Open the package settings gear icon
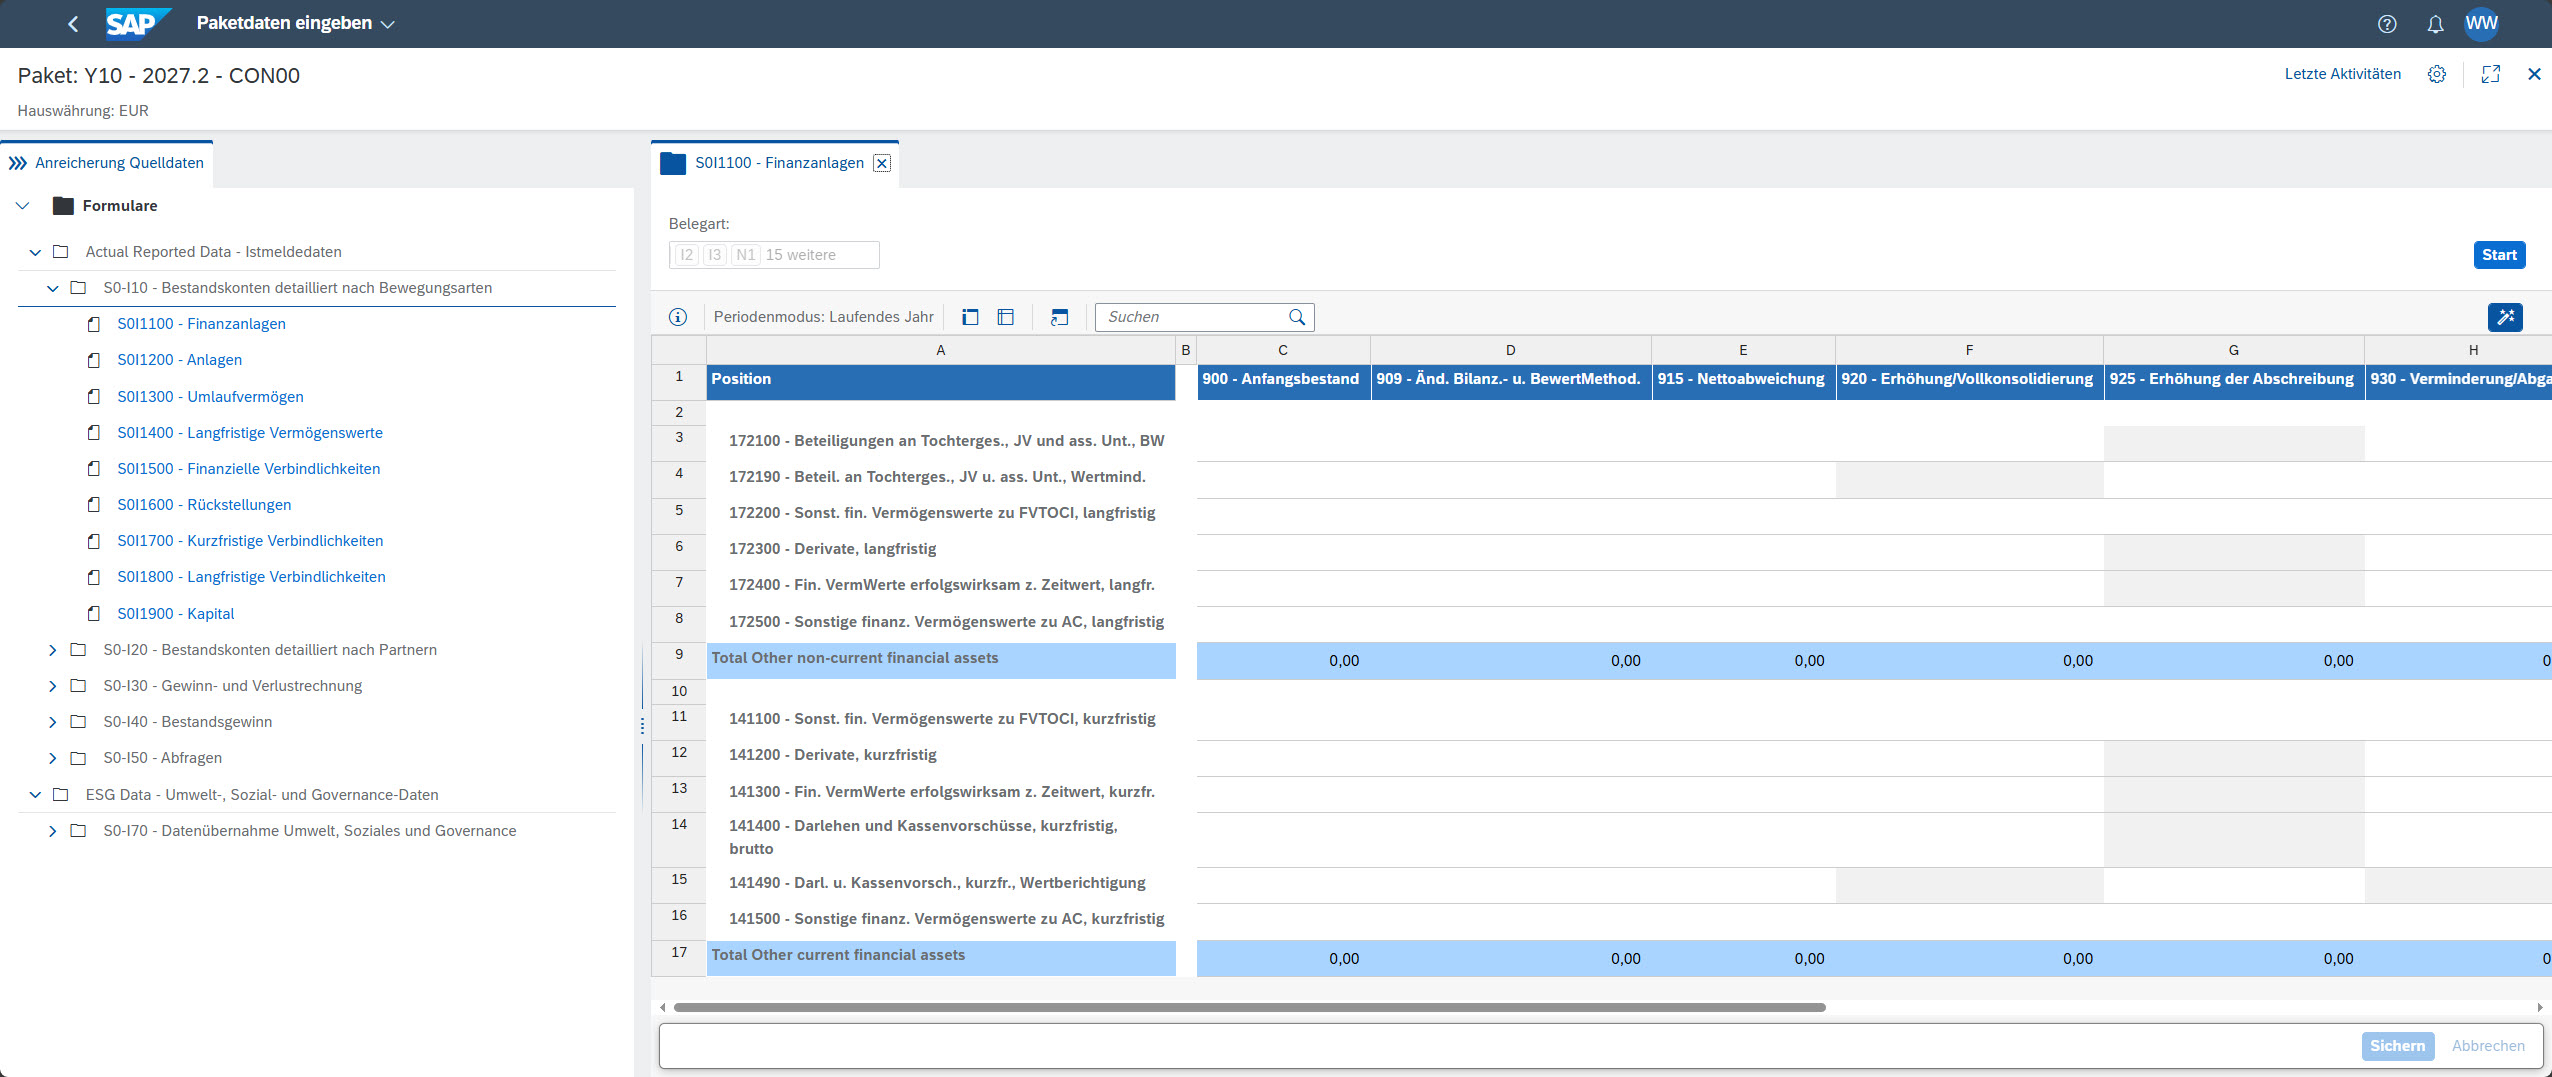 (2437, 74)
